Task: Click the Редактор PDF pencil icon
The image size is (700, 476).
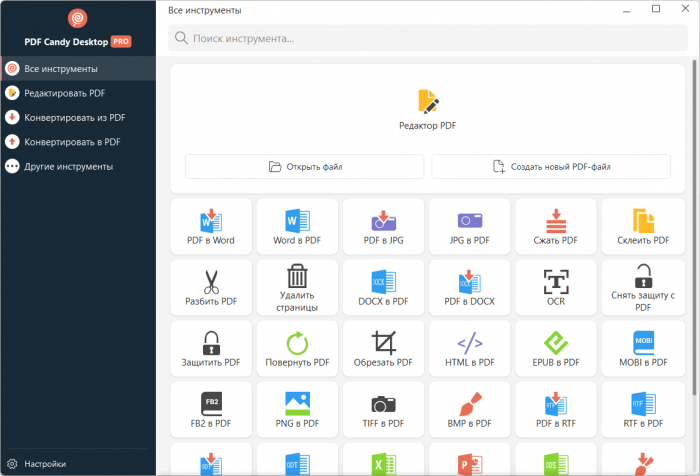Action: coord(428,101)
